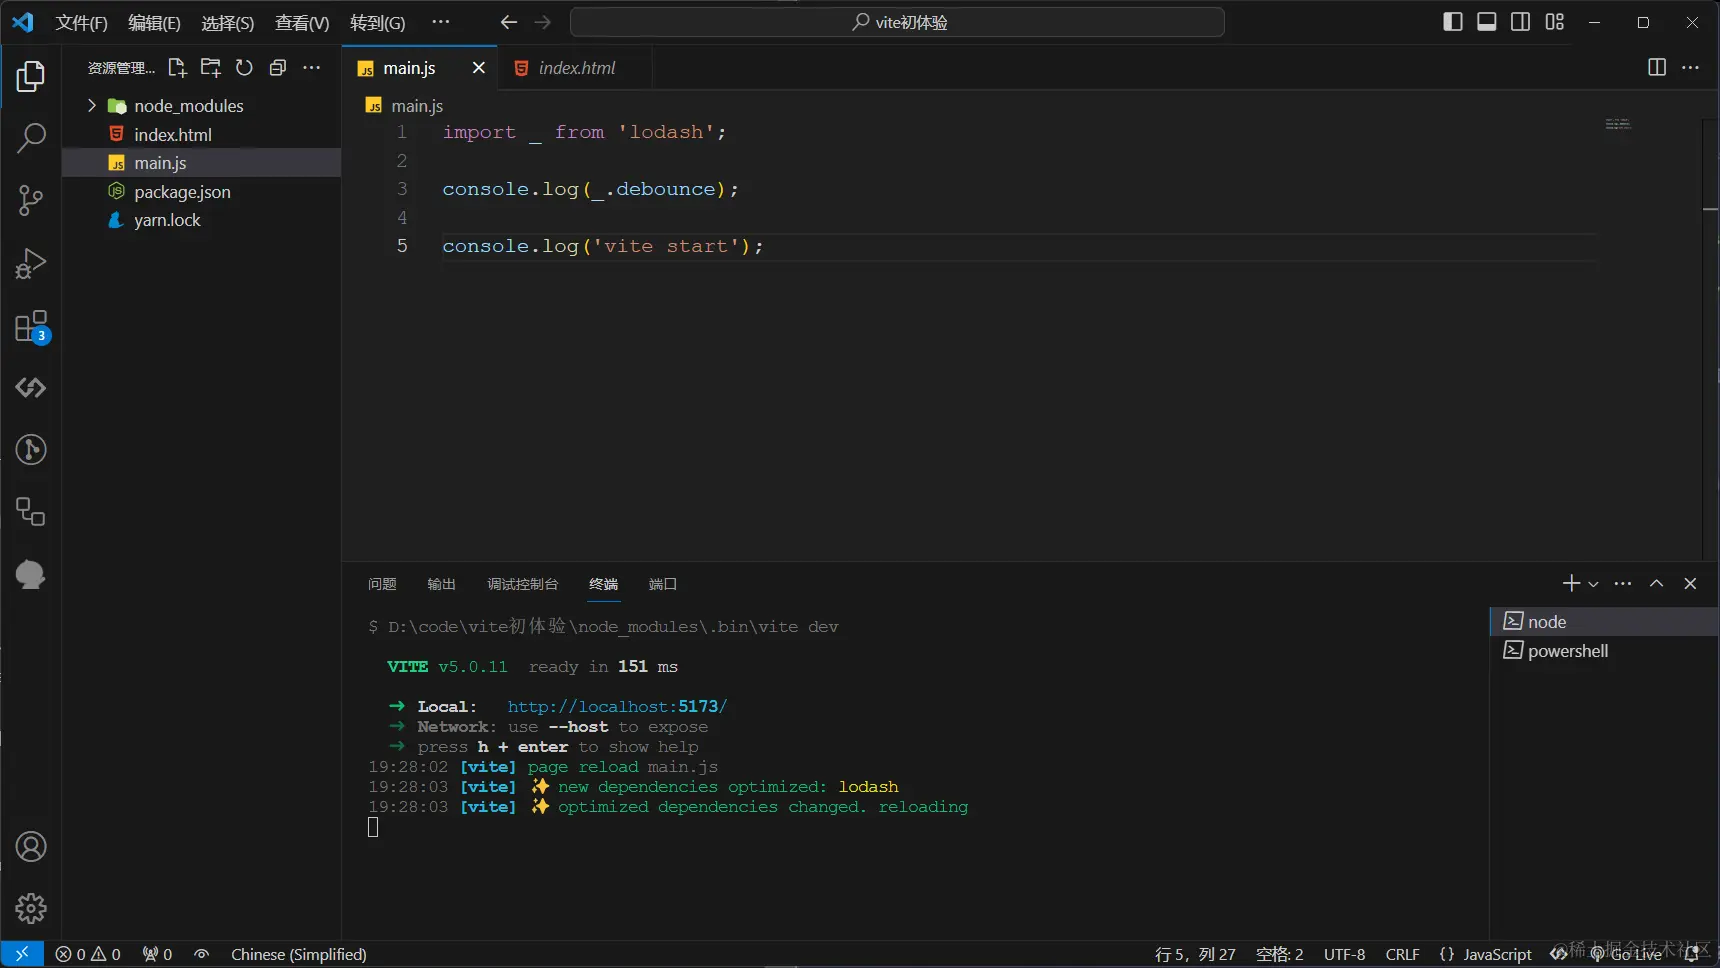This screenshot has width=1720, height=968.
Task: Click the editor minimap
Action: point(1618,124)
